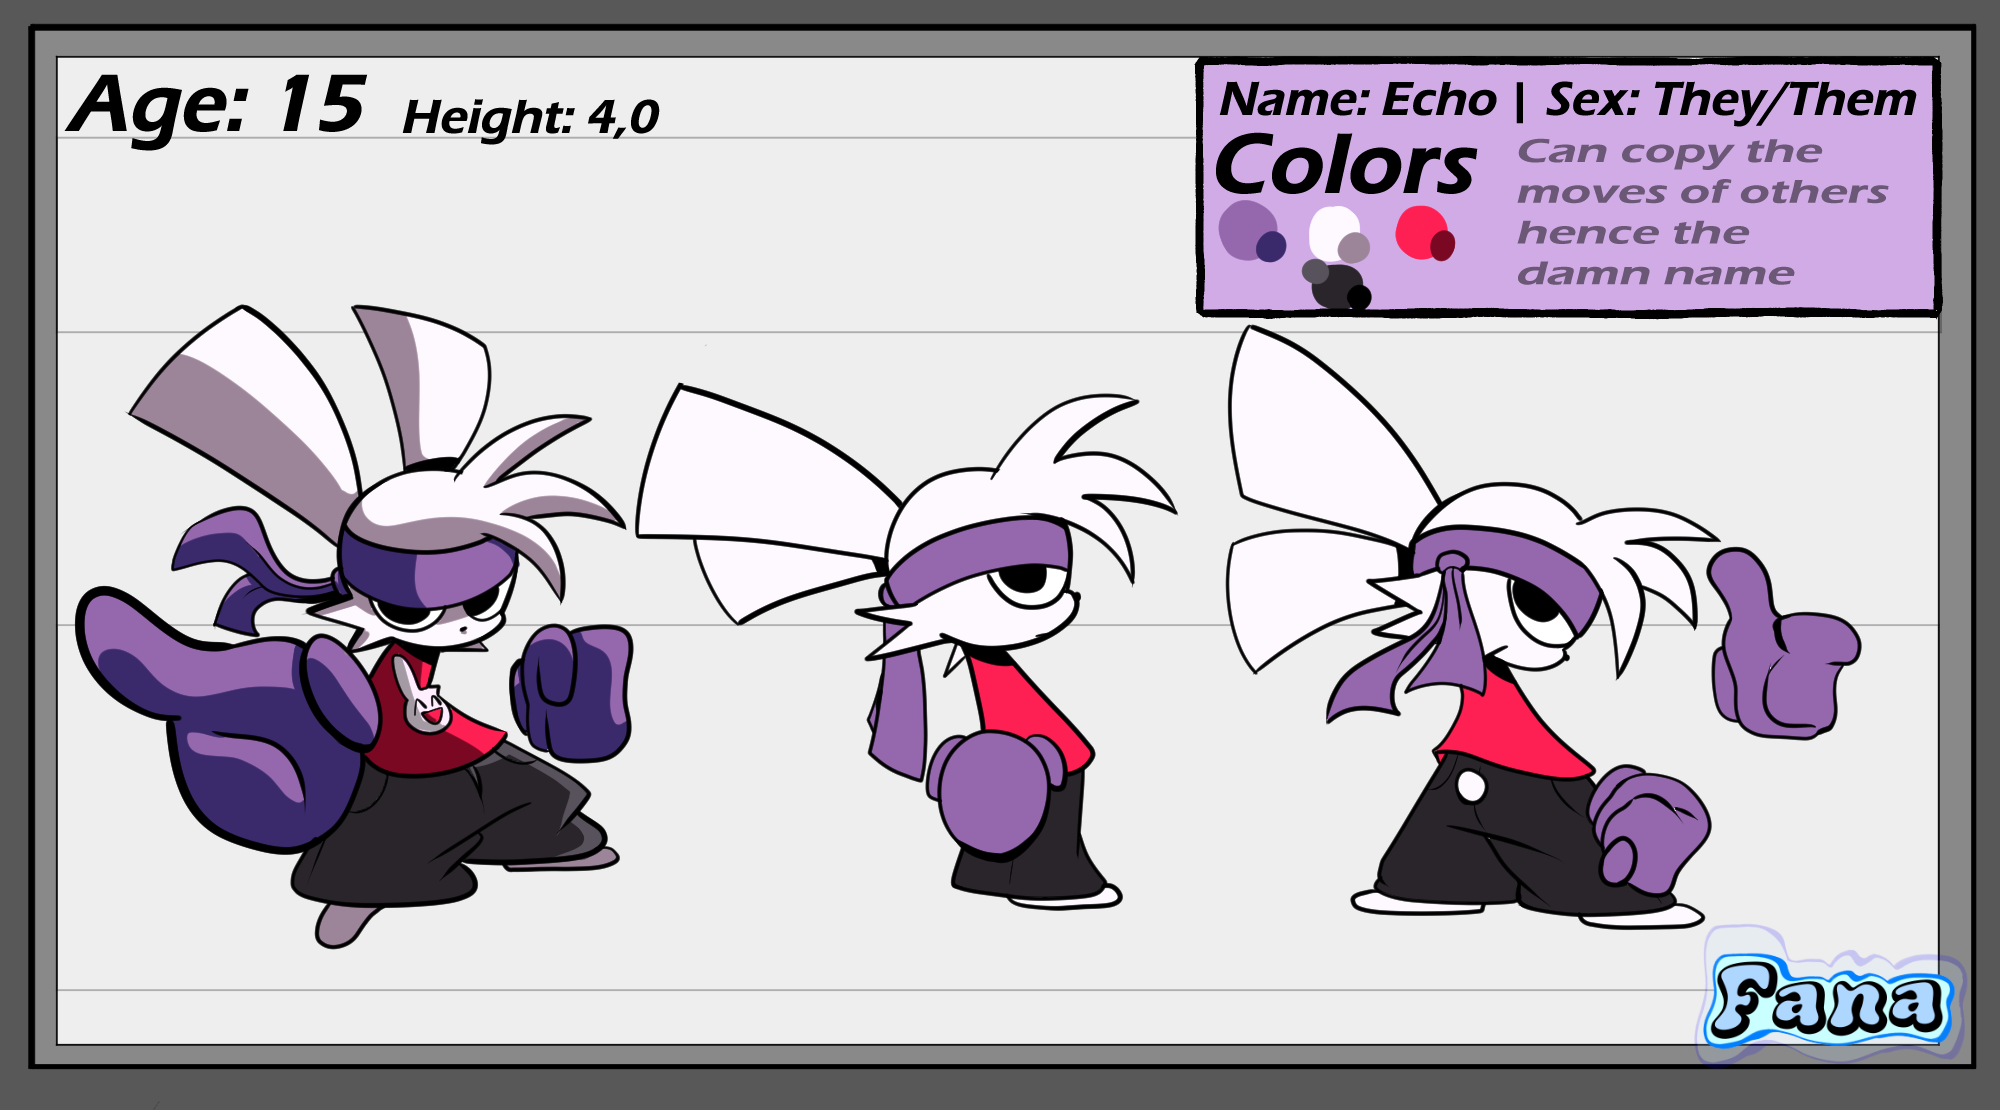The width and height of the screenshot is (2000, 1110).
Task: Click the "Can copy the" description line
Action: point(1669,152)
